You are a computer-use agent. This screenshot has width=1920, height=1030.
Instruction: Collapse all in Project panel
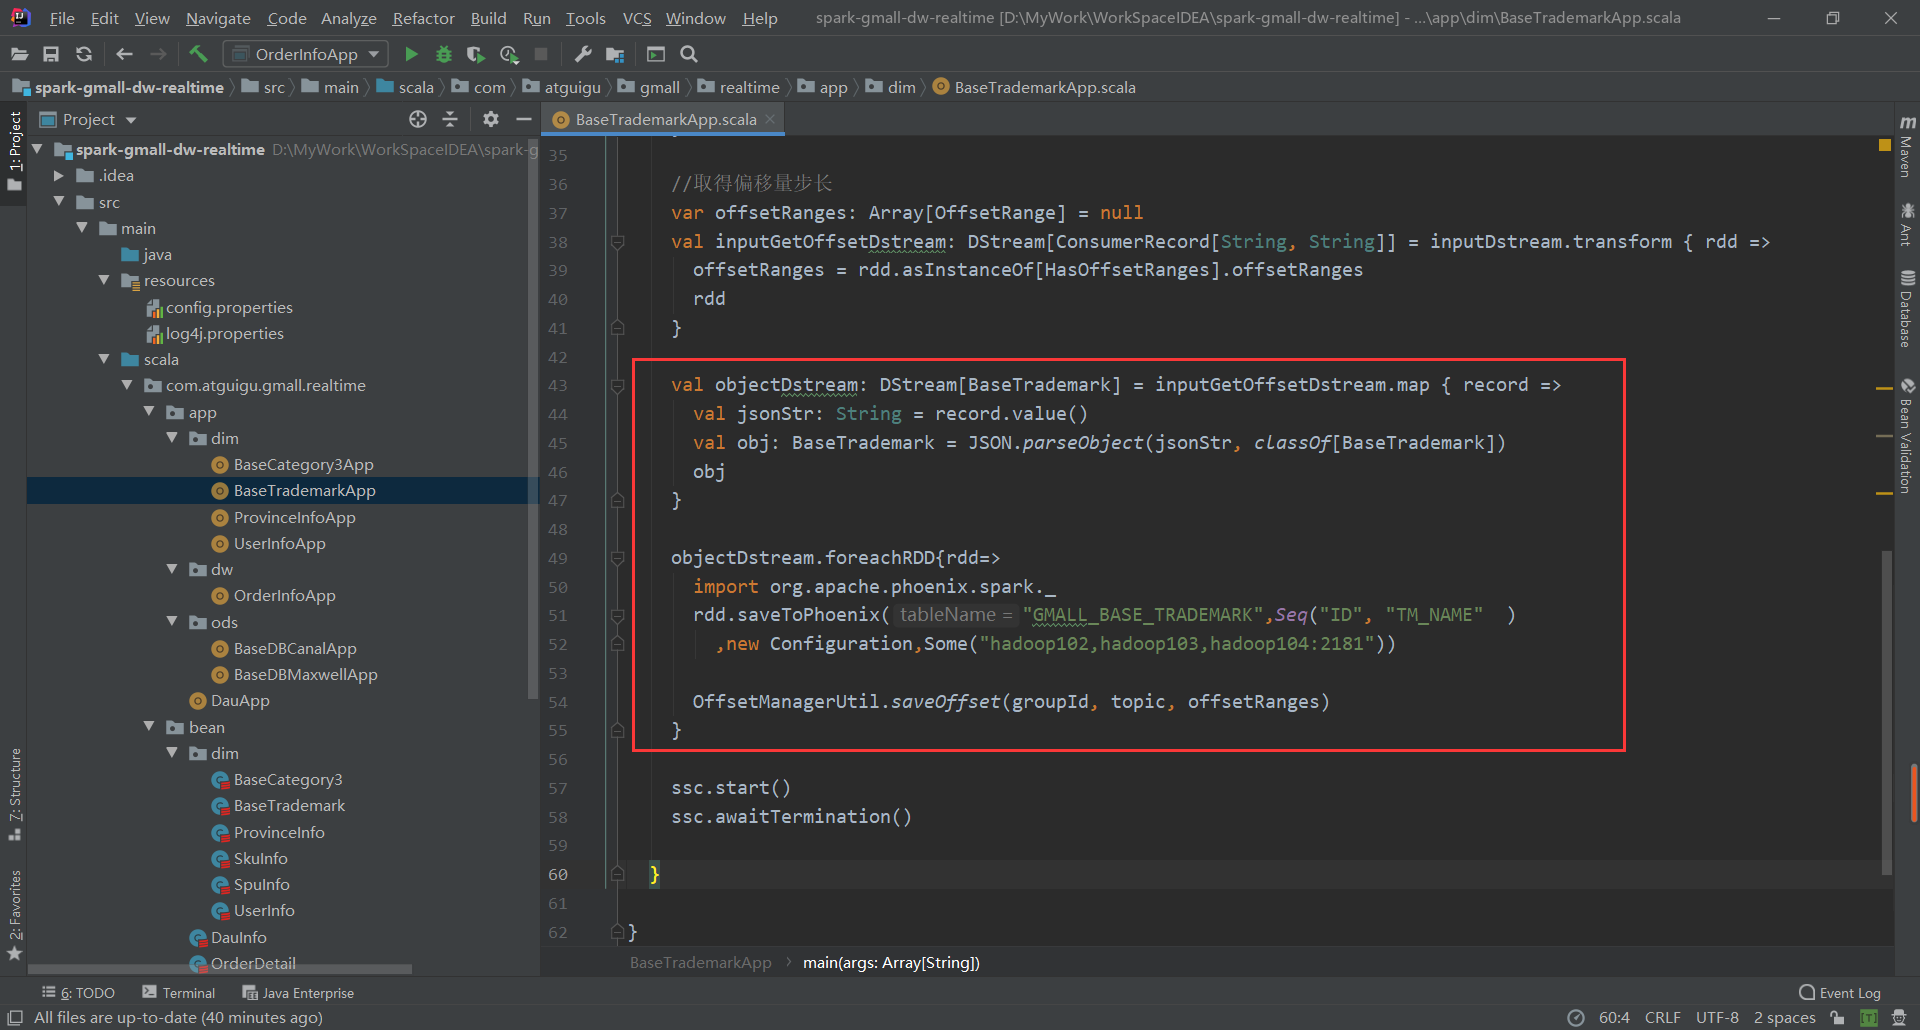(450, 119)
